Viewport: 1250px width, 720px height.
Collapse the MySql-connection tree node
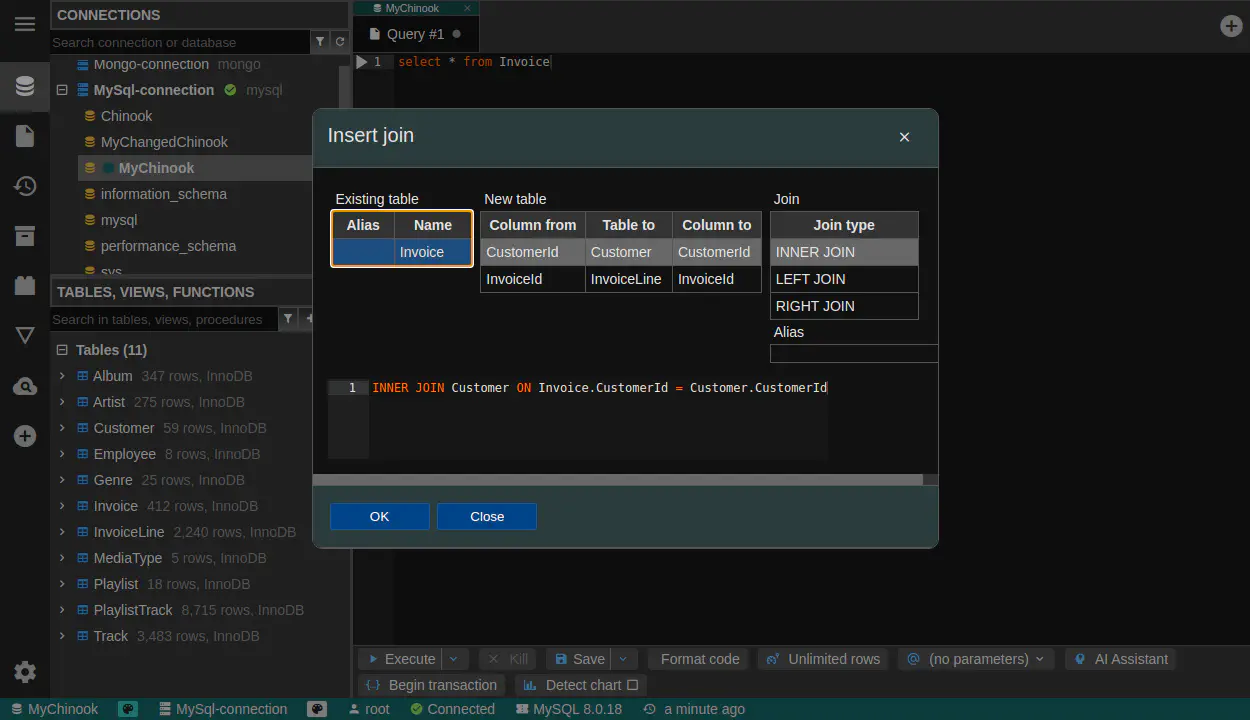coord(62,90)
